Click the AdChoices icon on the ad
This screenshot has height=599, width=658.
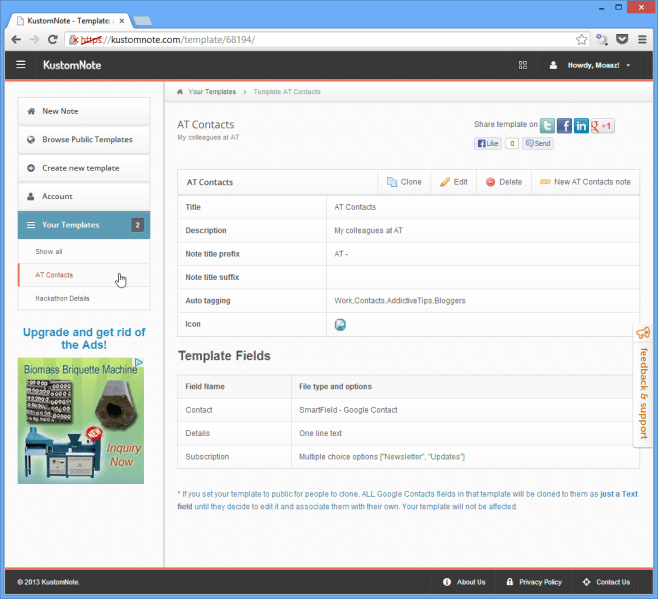(x=139, y=362)
